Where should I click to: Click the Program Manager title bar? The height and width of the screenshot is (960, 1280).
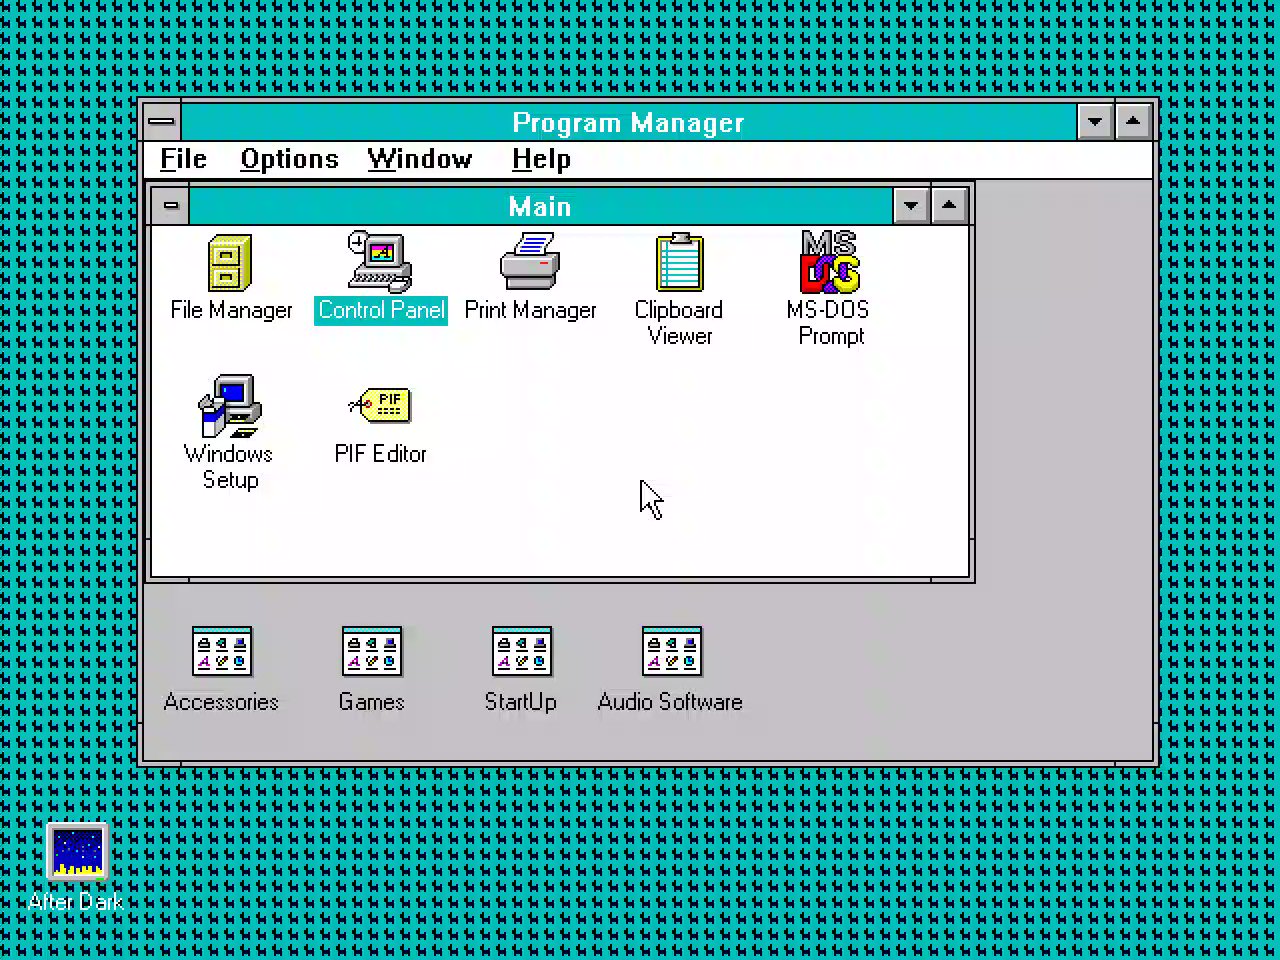[628, 122]
